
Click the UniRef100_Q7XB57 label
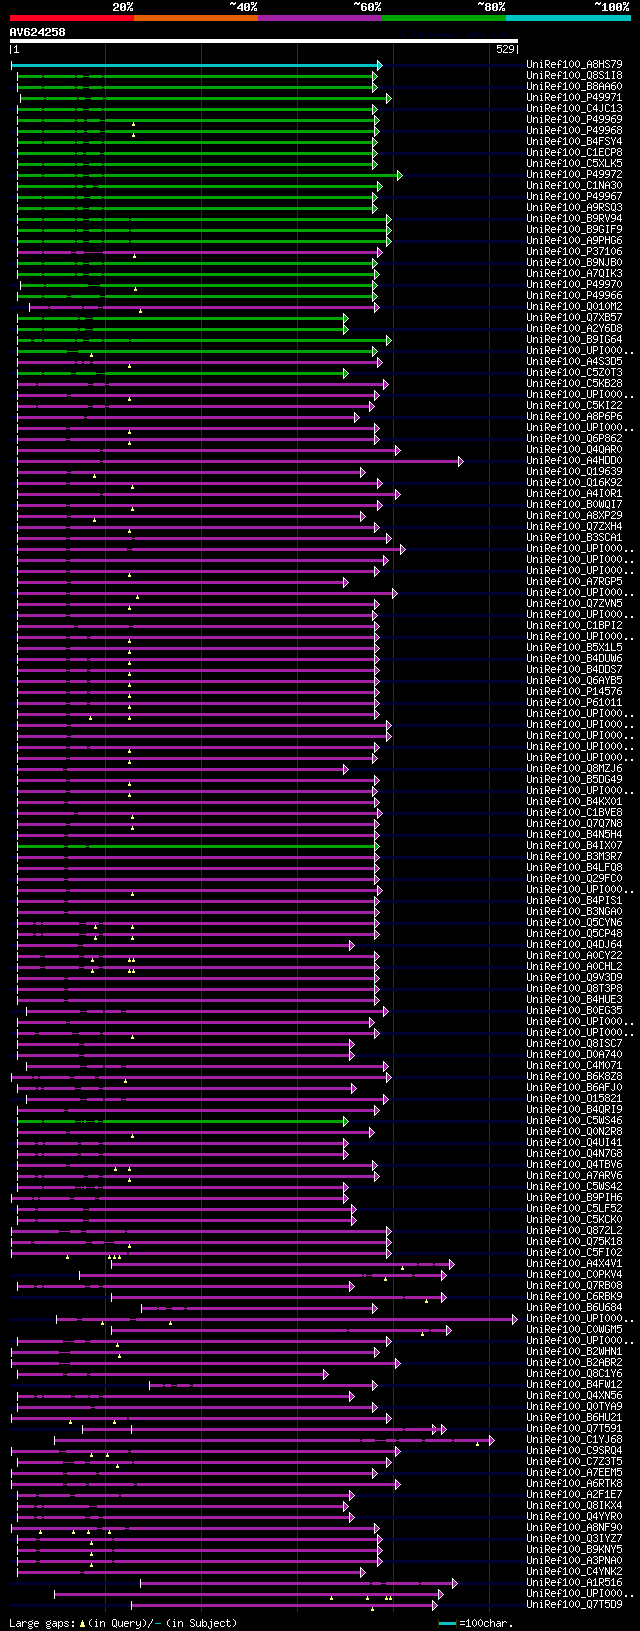(x=574, y=318)
